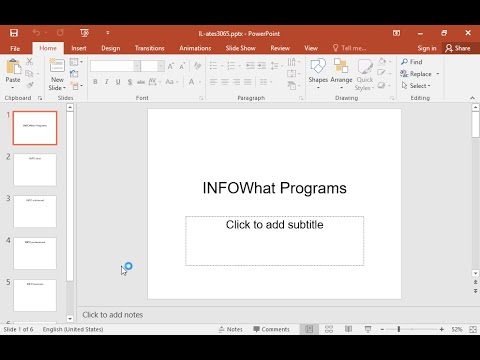
Task: Toggle Center paragraph alignment
Action: point(225,82)
